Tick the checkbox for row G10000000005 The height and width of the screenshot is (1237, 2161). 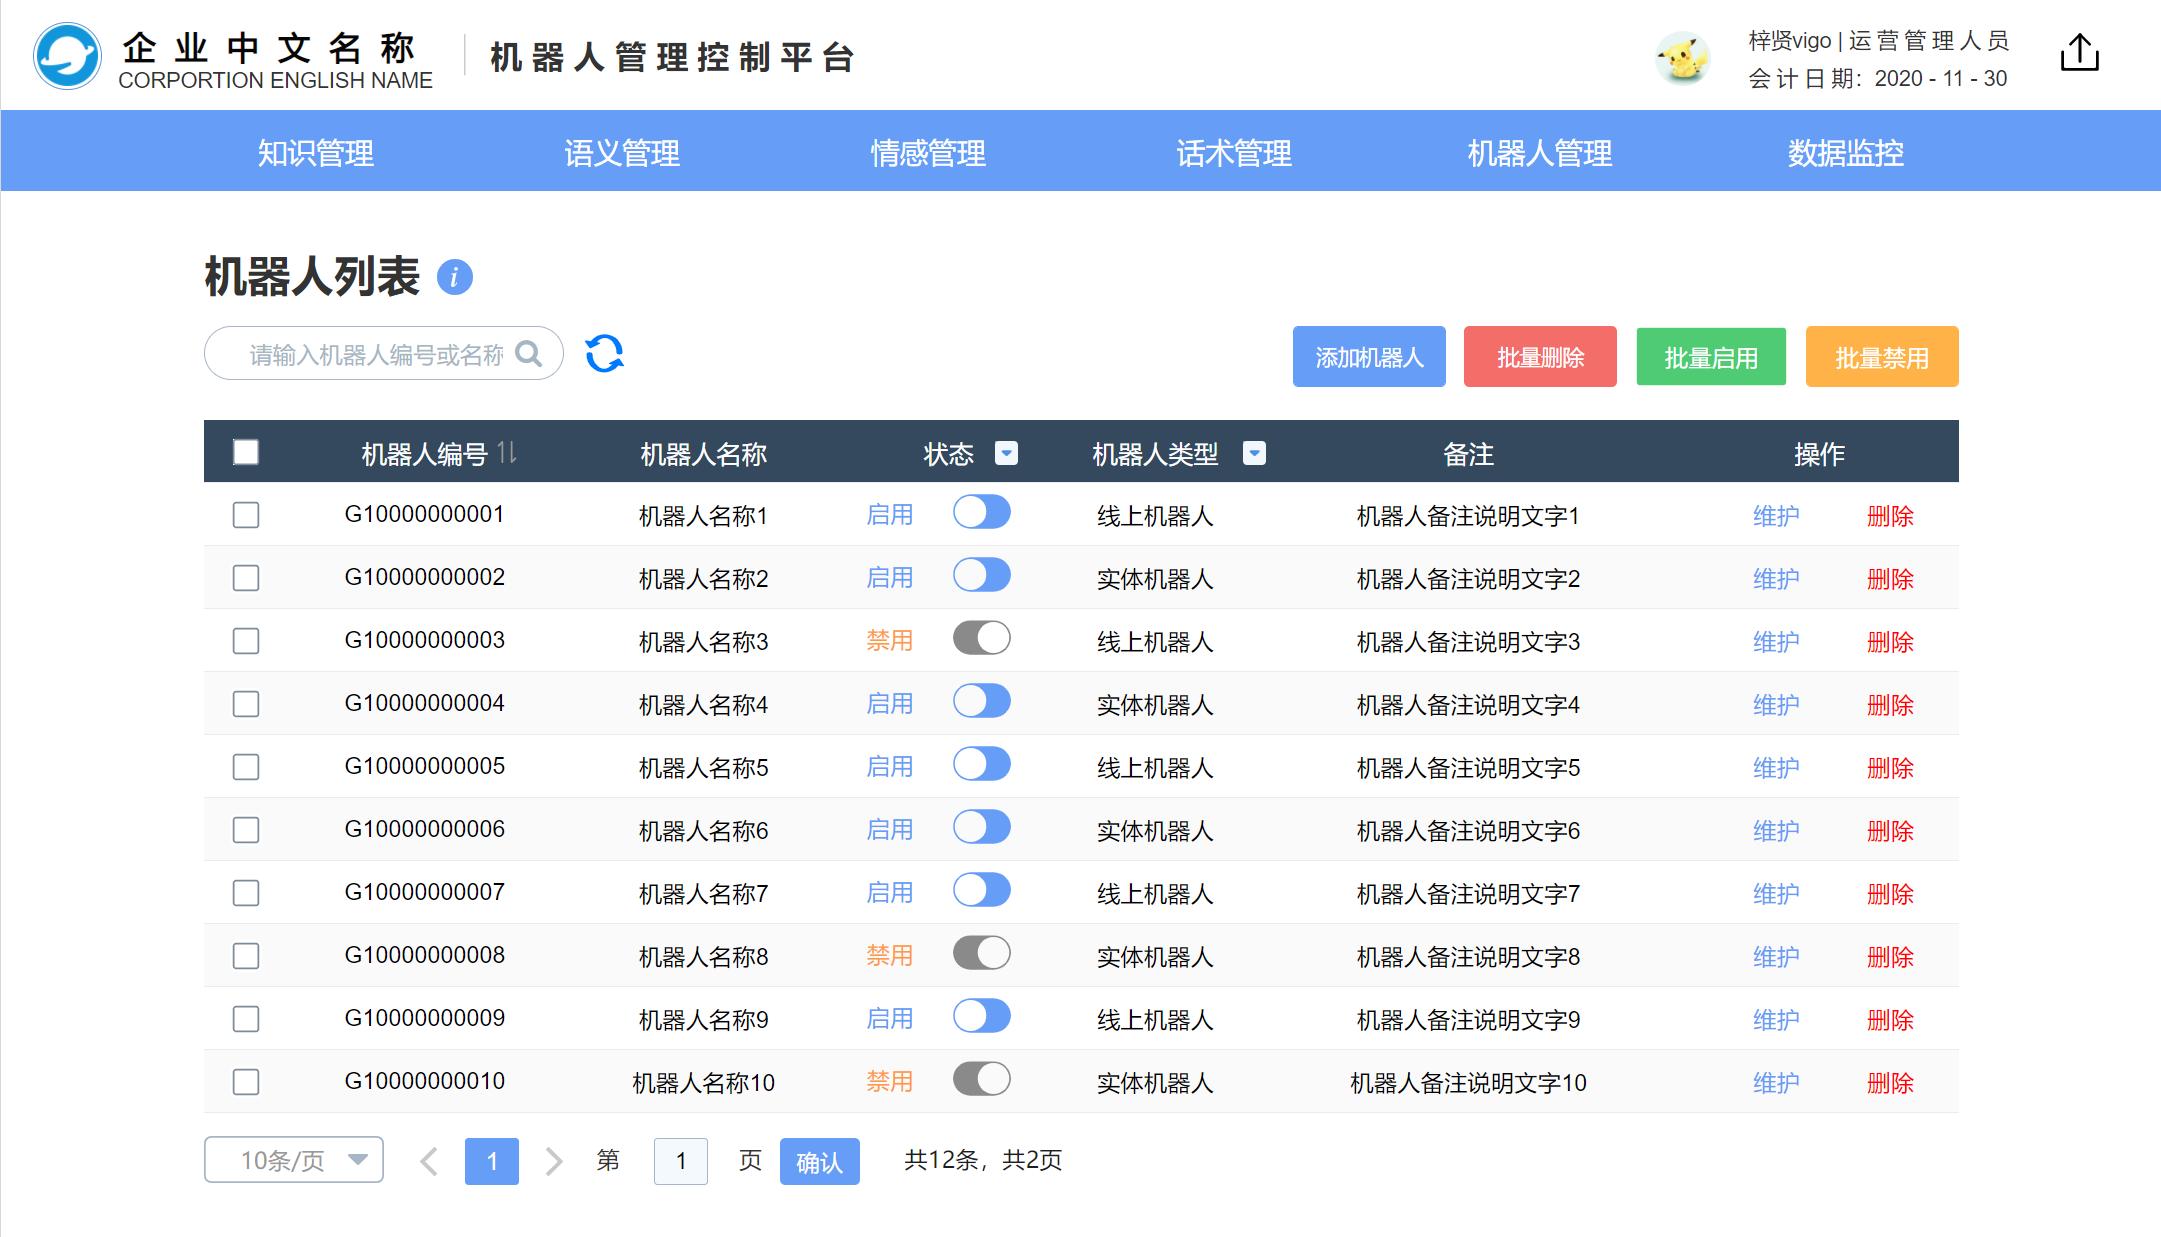click(246, 767)
